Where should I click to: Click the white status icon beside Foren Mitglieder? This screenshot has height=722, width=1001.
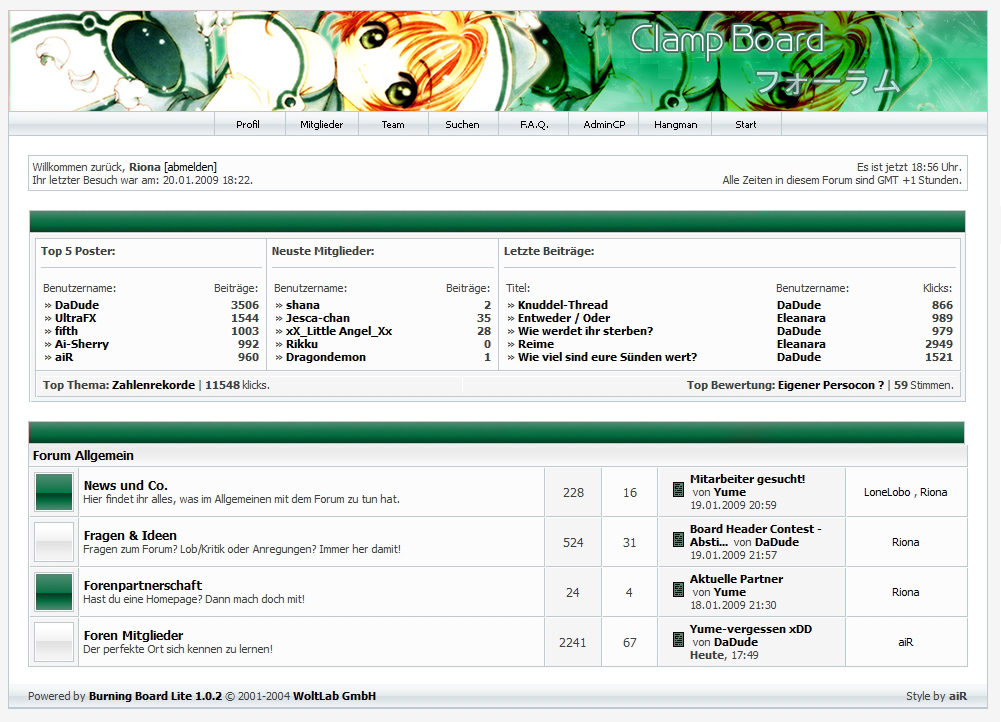54,642
